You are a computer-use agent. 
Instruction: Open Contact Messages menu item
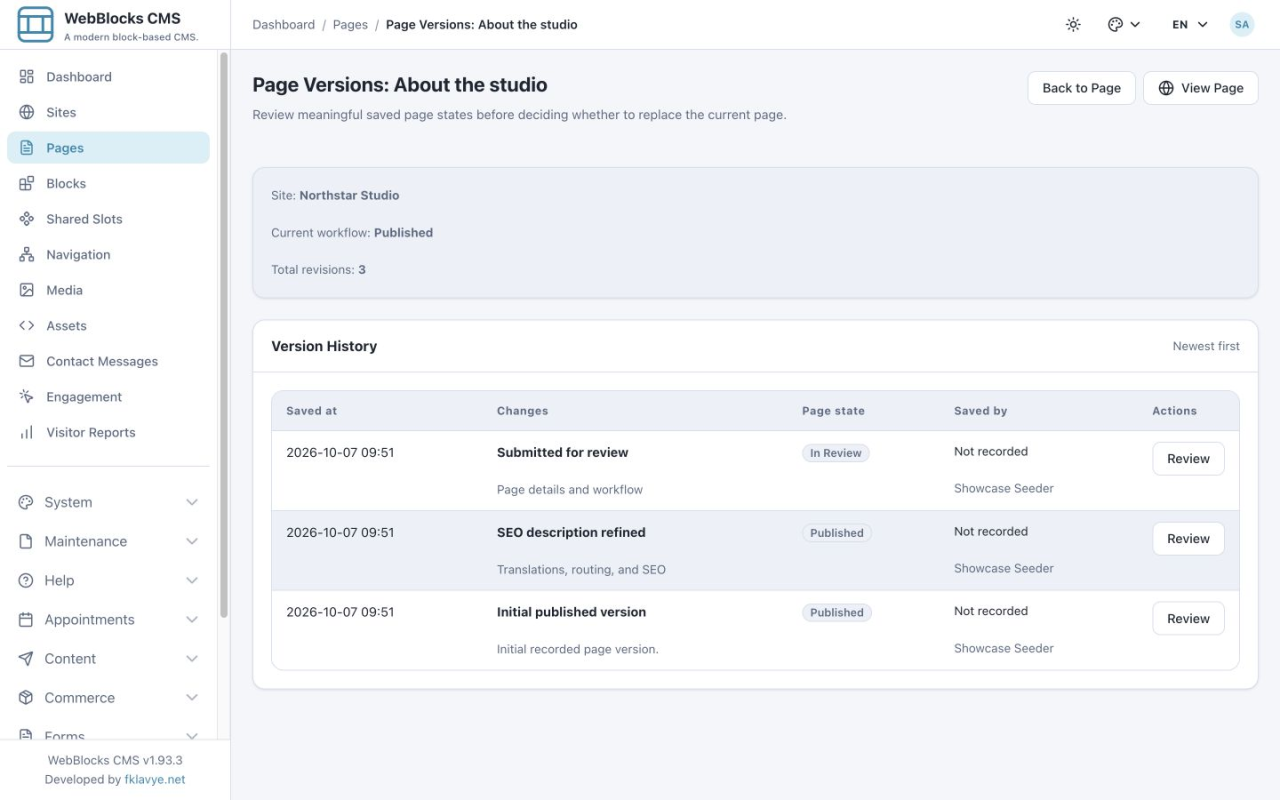pos(108,361)
